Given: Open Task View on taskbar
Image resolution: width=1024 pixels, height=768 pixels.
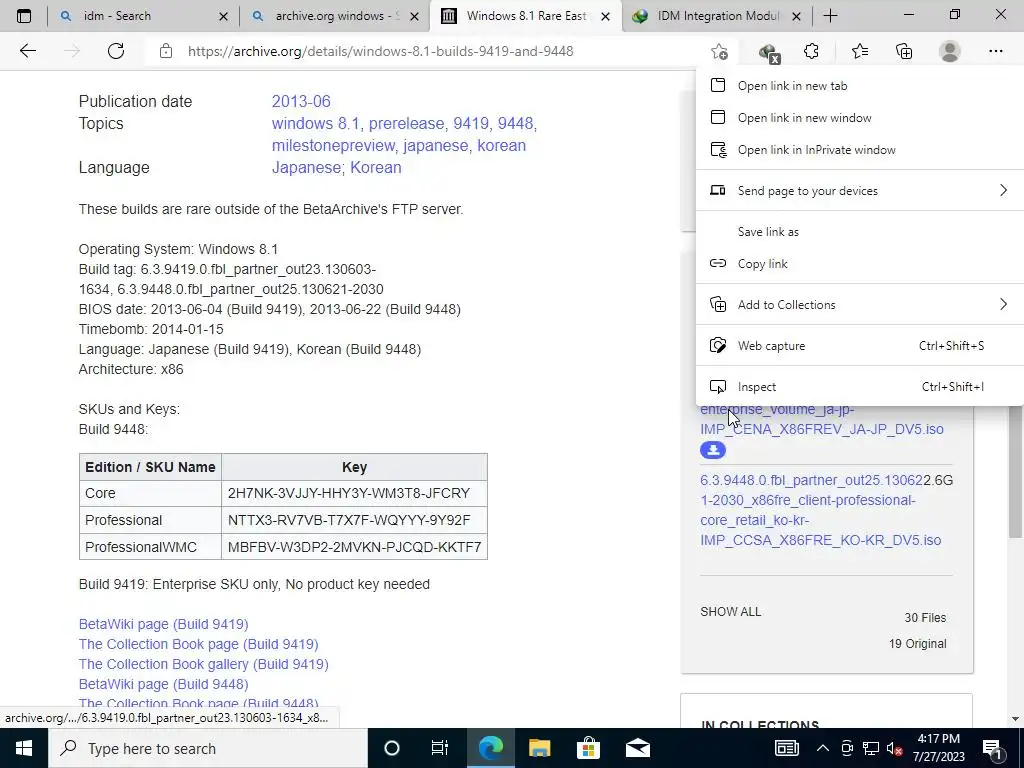Looking at the screenshot, I should [x=440, y=748].
